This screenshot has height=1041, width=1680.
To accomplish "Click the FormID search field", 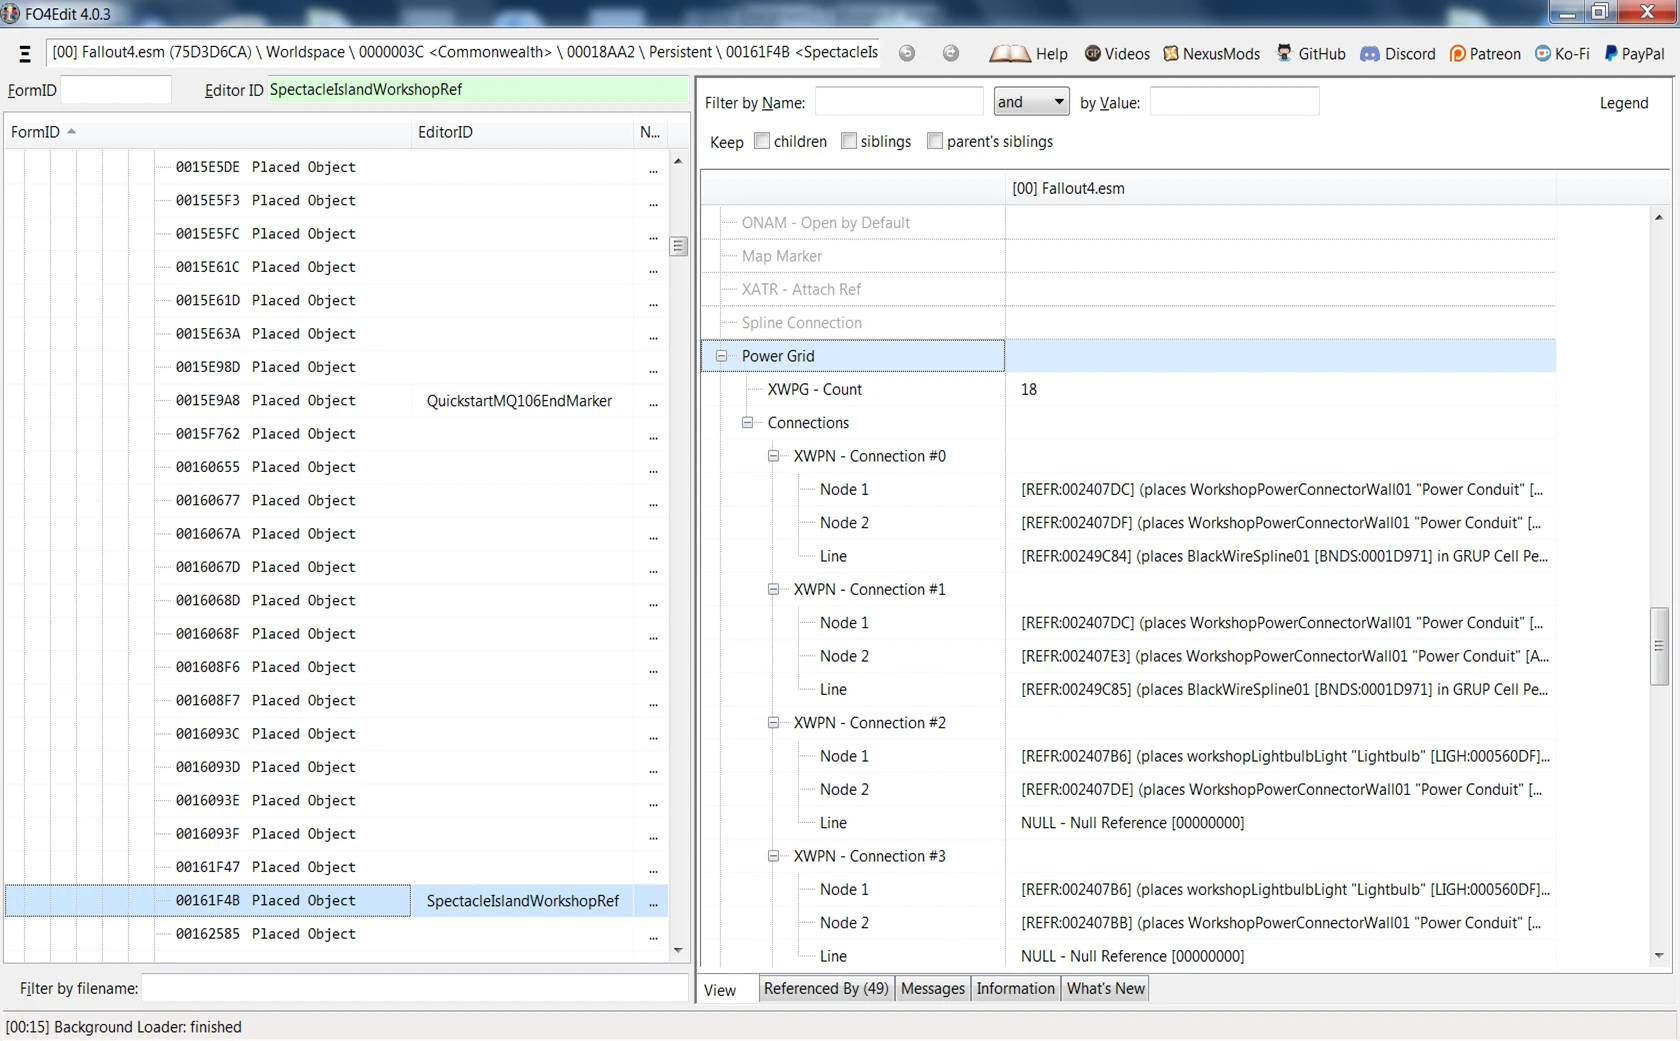I will 116,90.
